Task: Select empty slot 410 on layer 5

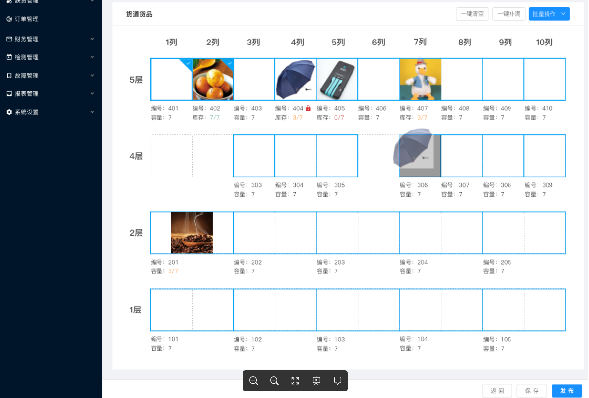Action: 545,79
